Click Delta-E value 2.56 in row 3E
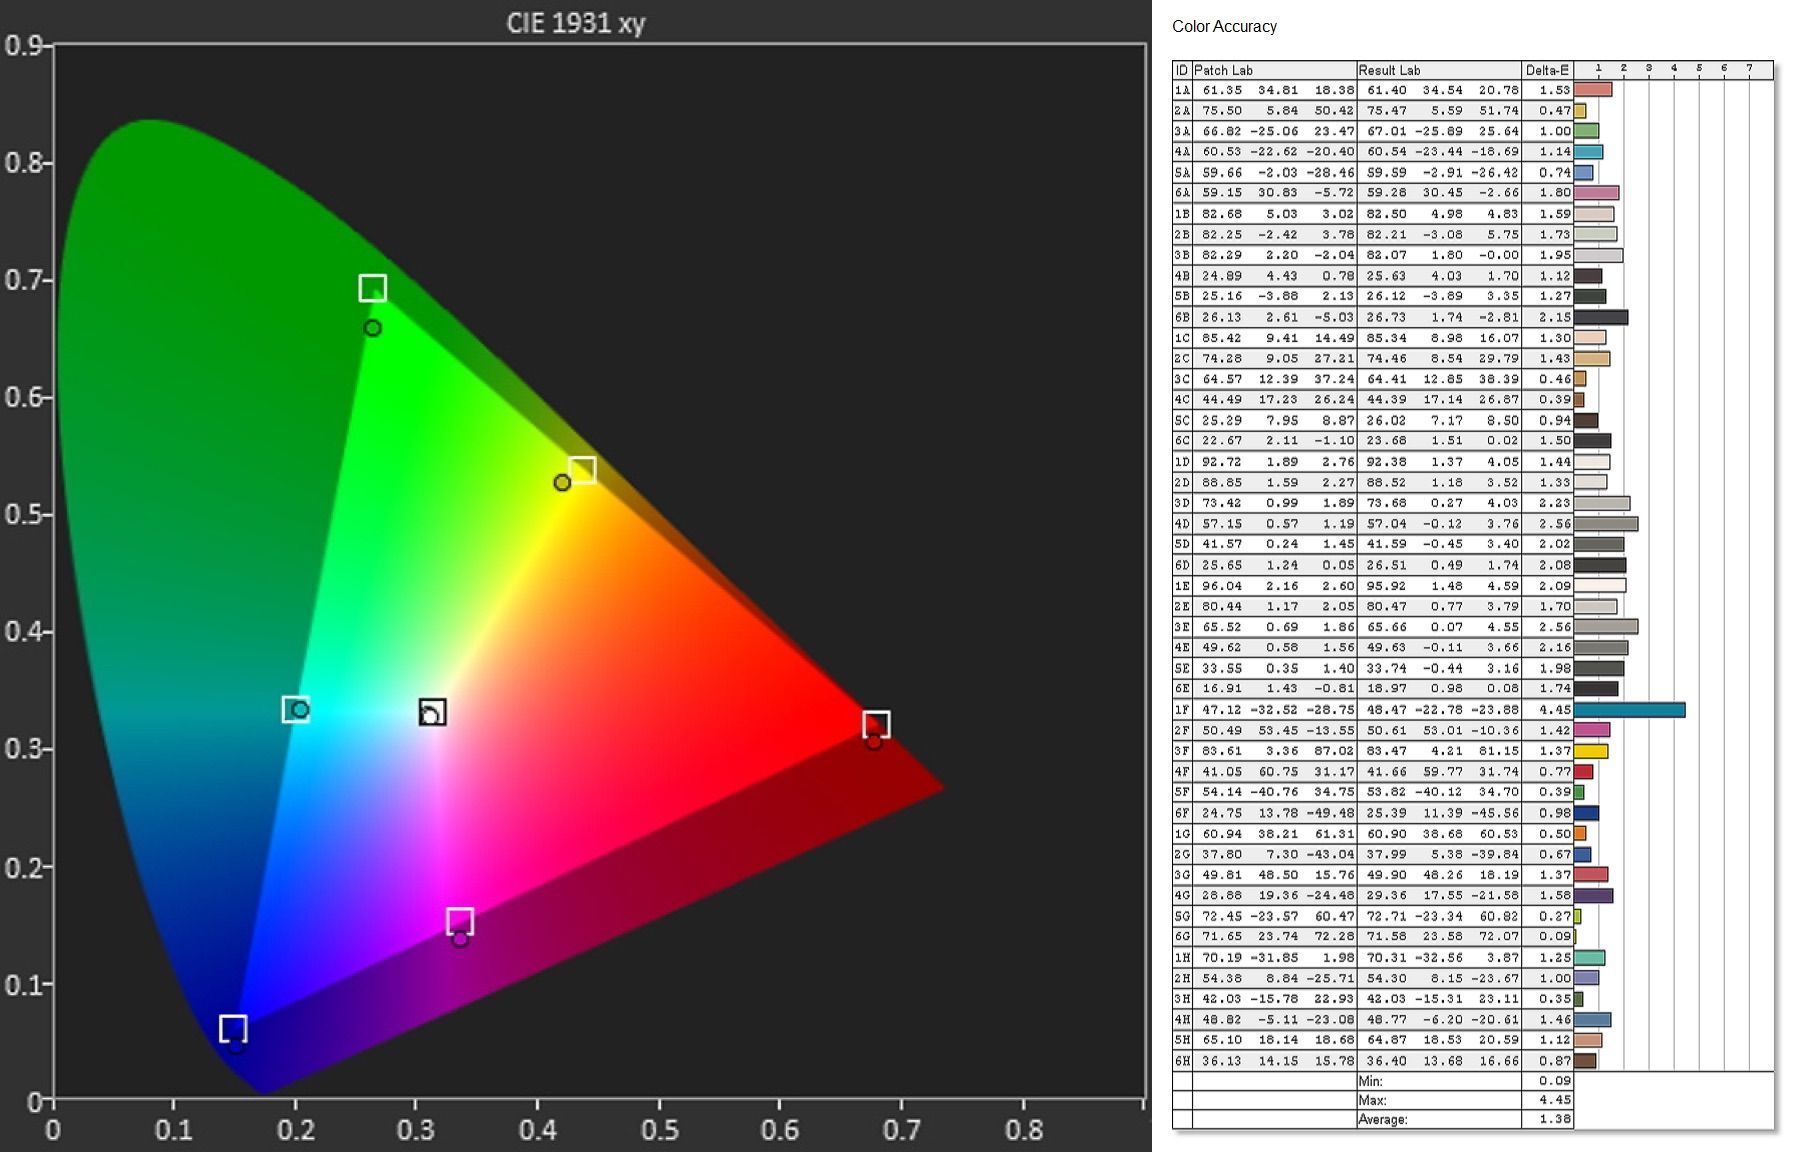Image resolution: width=1797 pixels, height=1152 pixels. (x=1555, y=627)
